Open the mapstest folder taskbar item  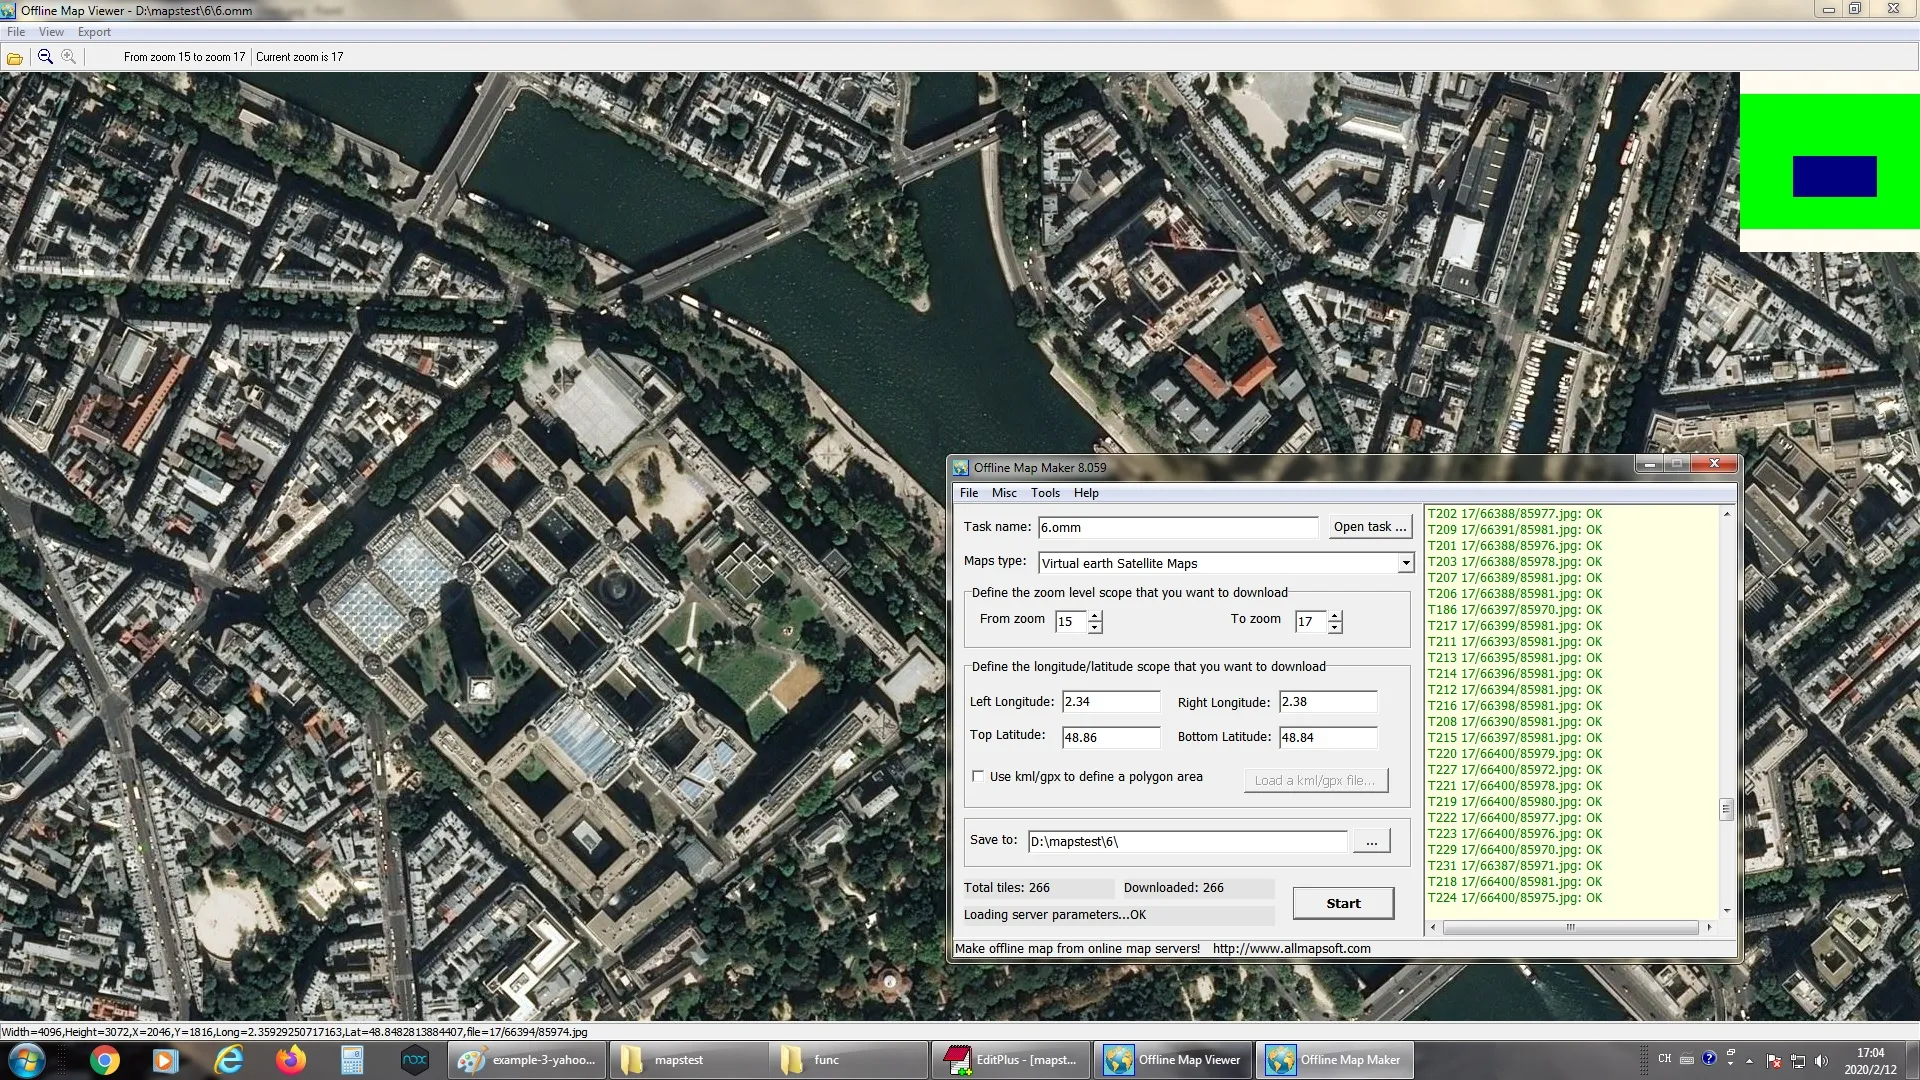click(689, 1060)
